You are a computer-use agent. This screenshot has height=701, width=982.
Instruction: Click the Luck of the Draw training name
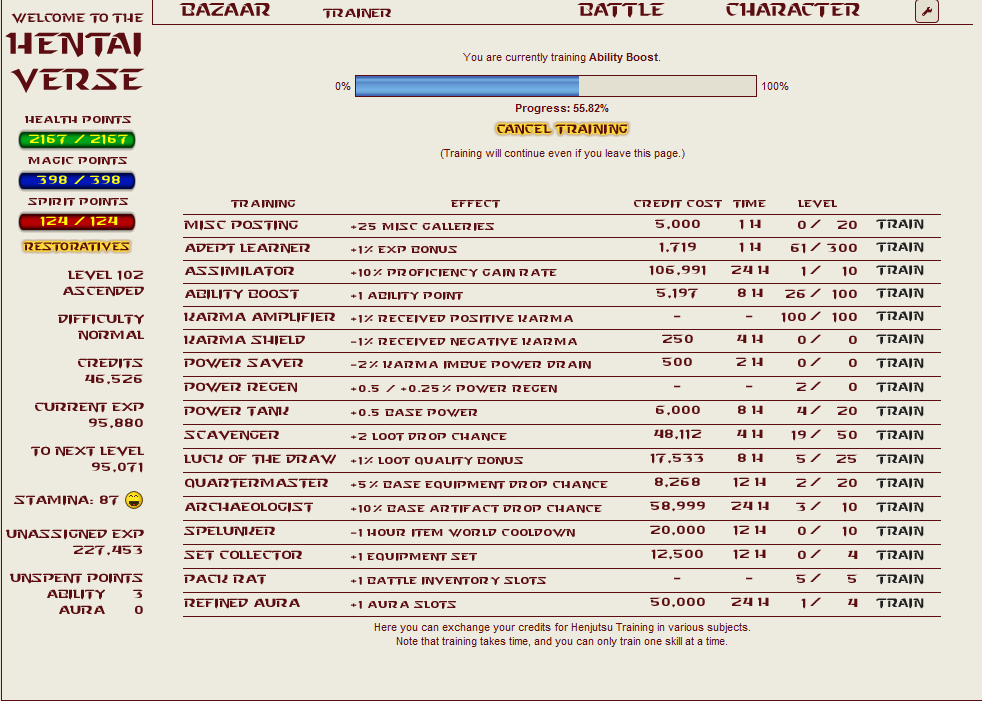tap(260, 460)
